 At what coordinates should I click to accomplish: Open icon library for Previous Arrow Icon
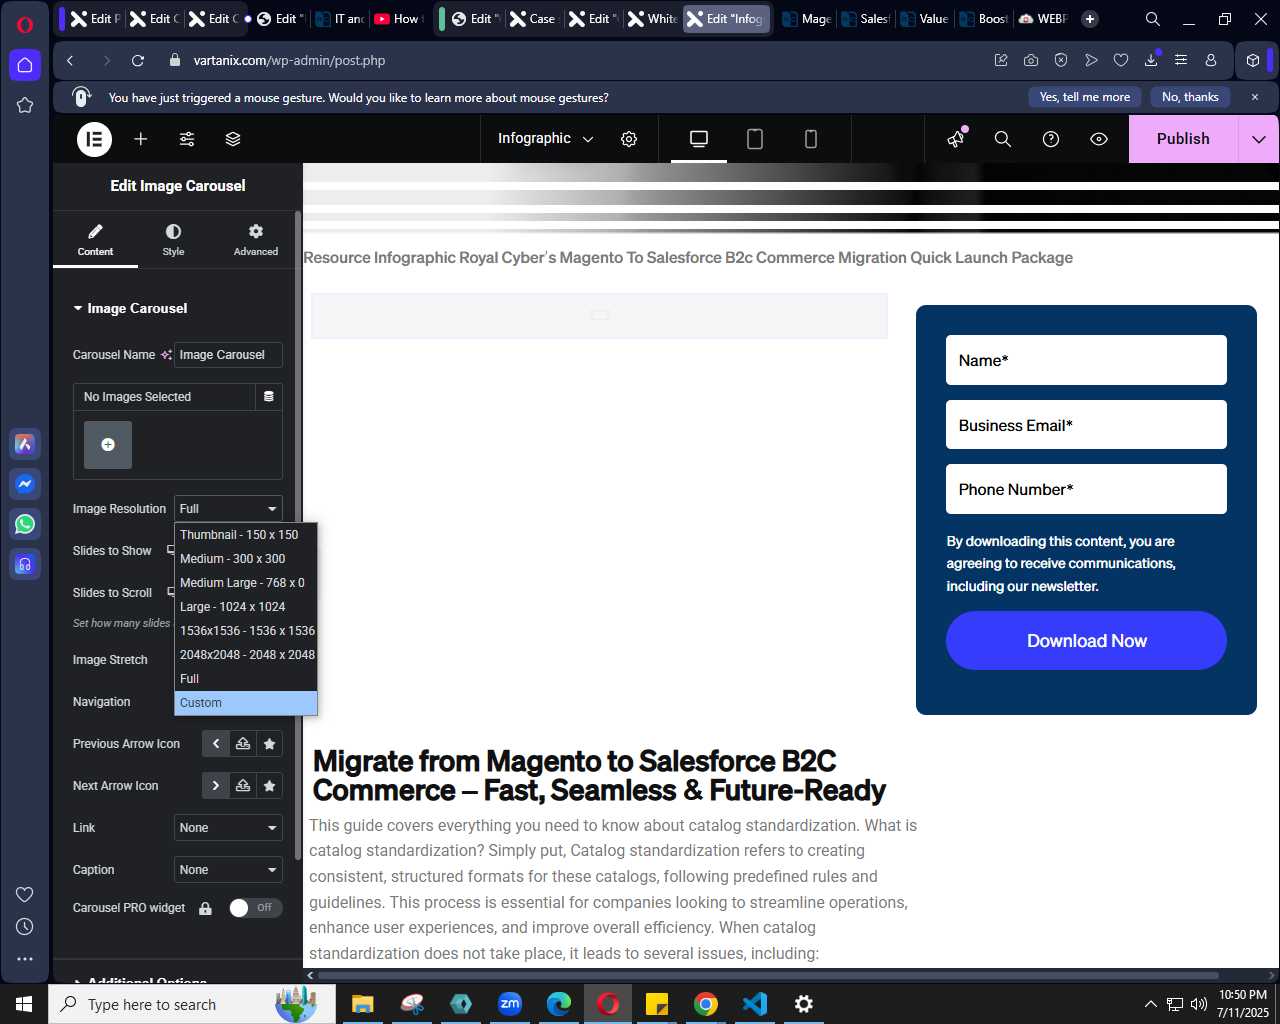(x=269, y=744)
